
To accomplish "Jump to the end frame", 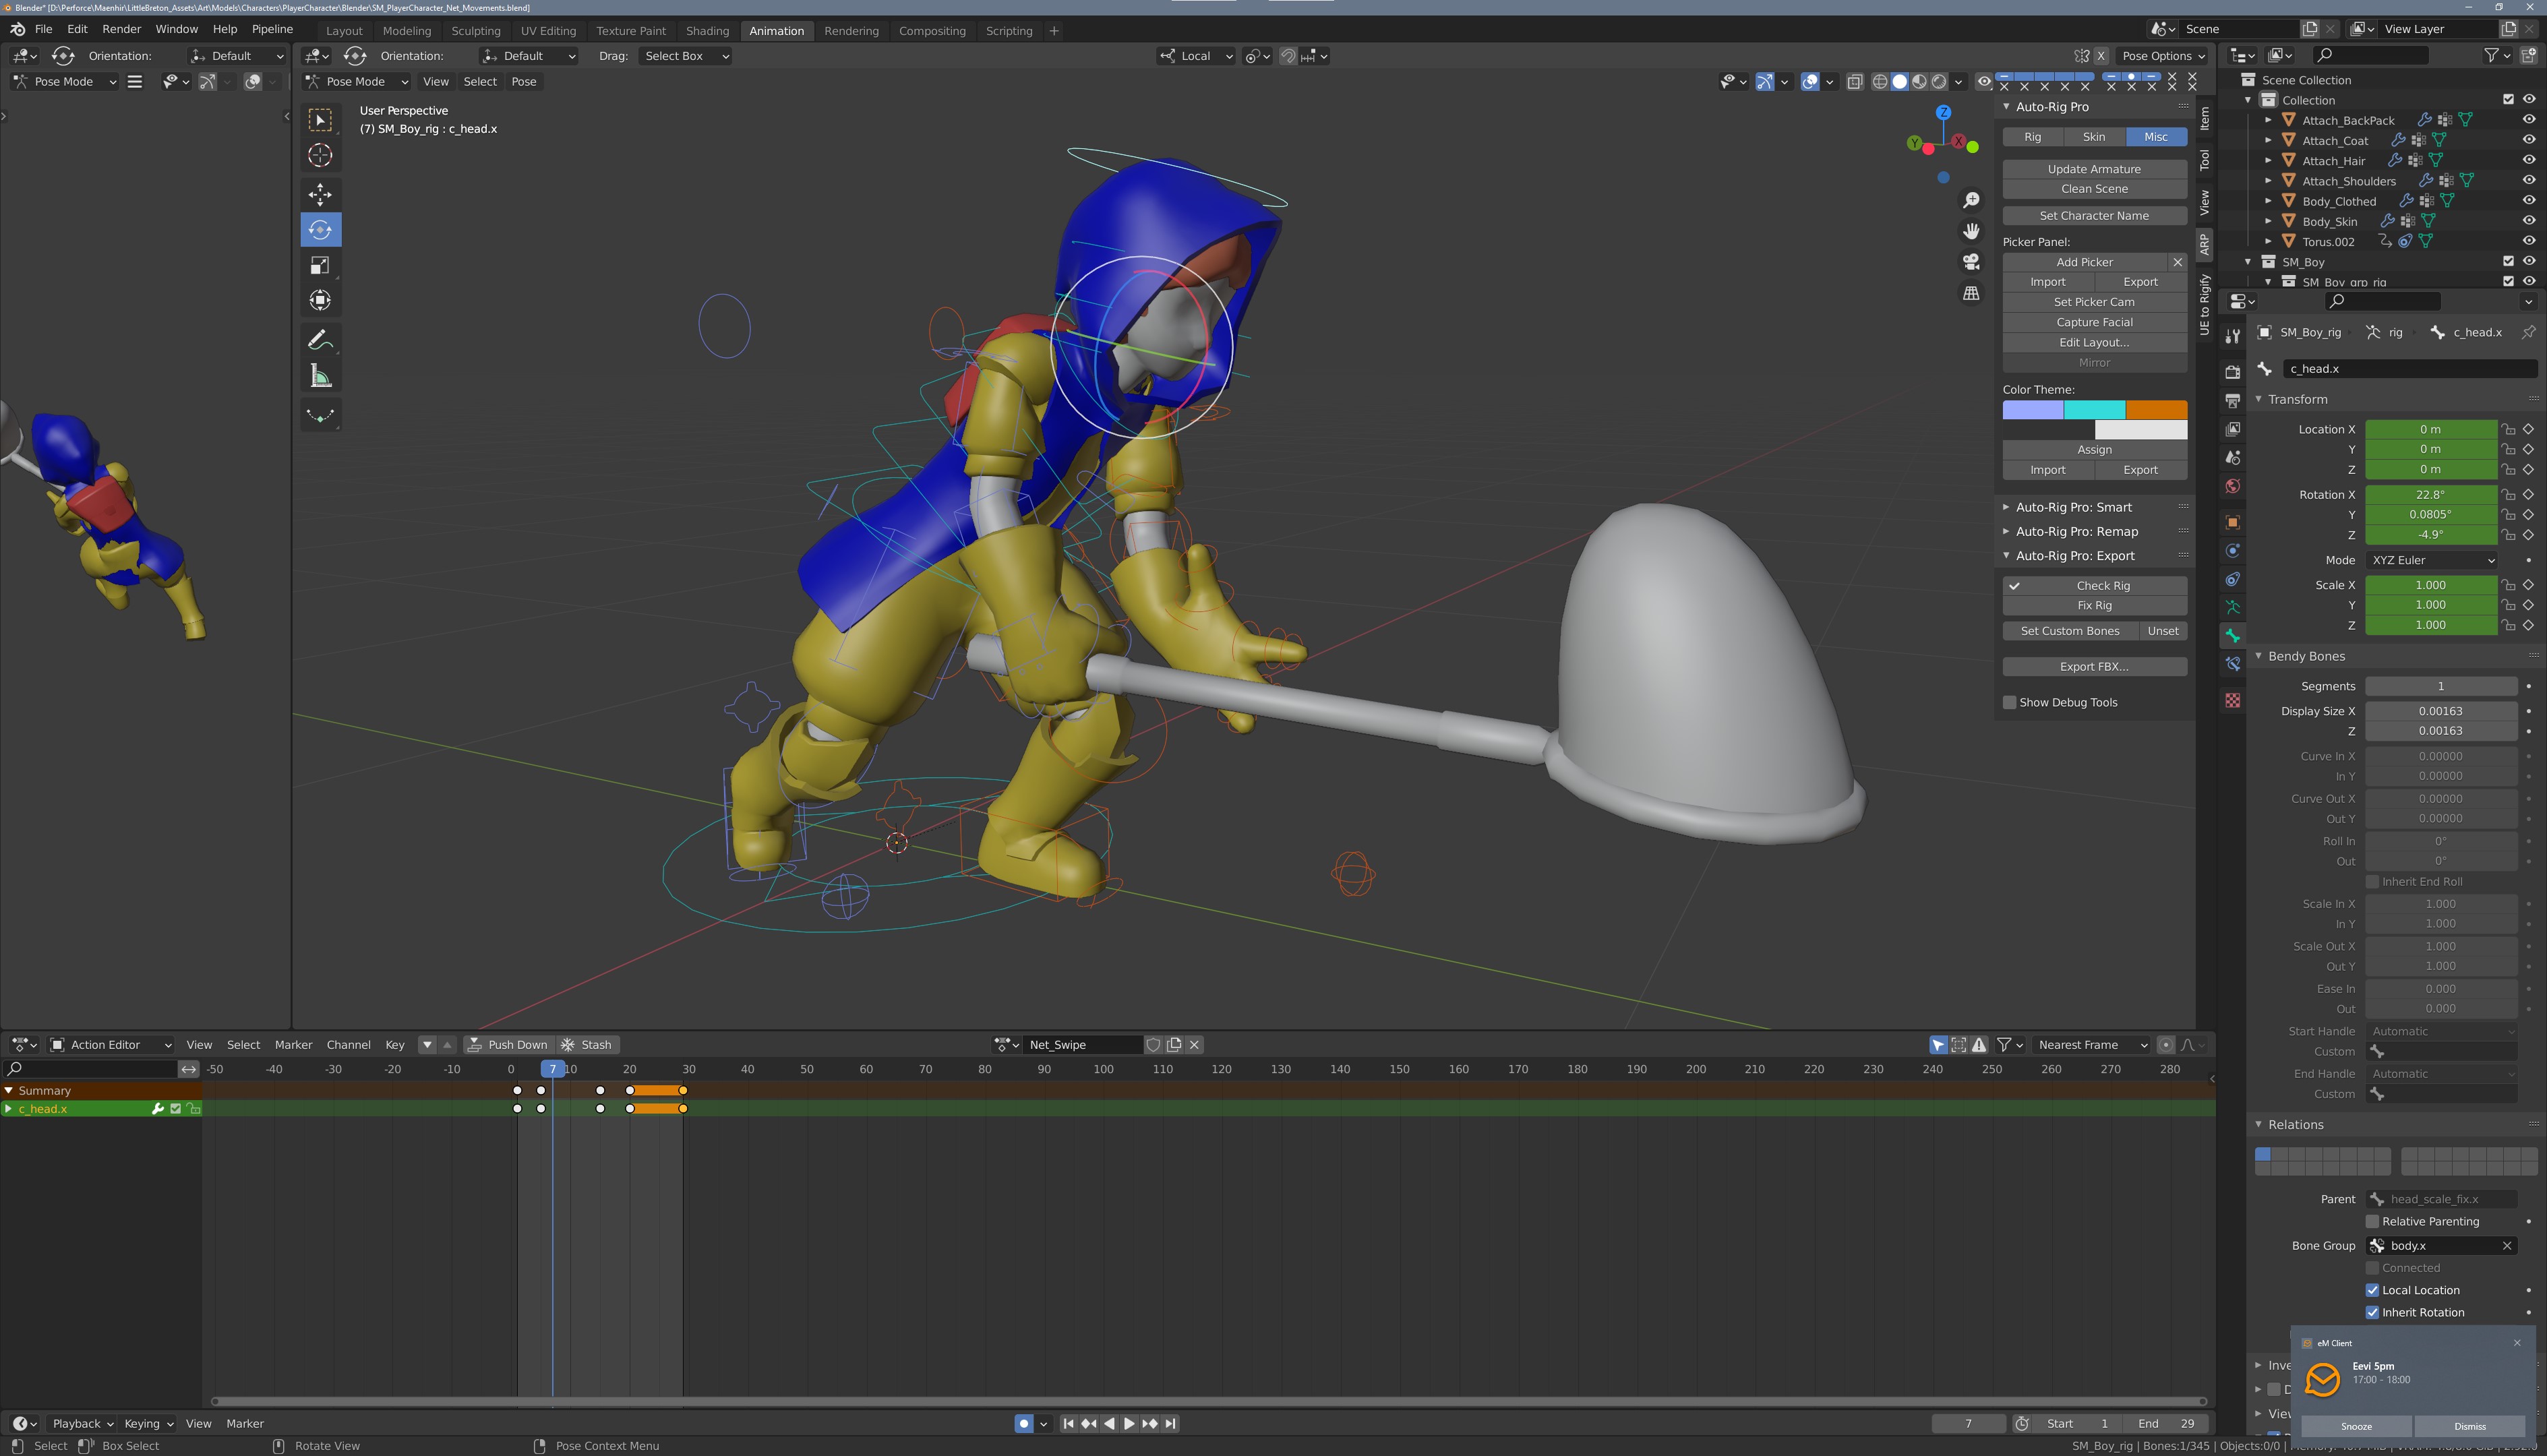I will tap(1170, 1423).
